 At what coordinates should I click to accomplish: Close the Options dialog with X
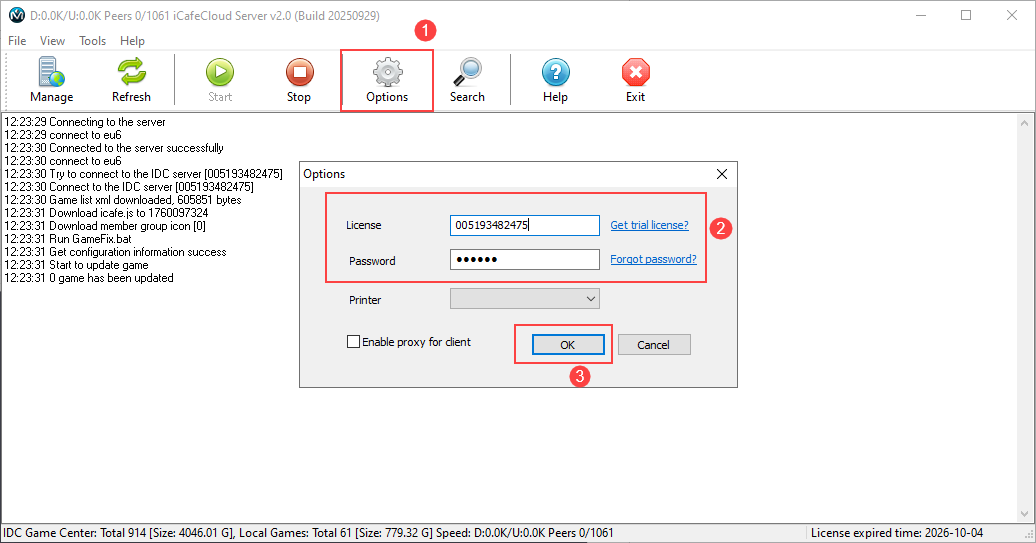[722, 174]
